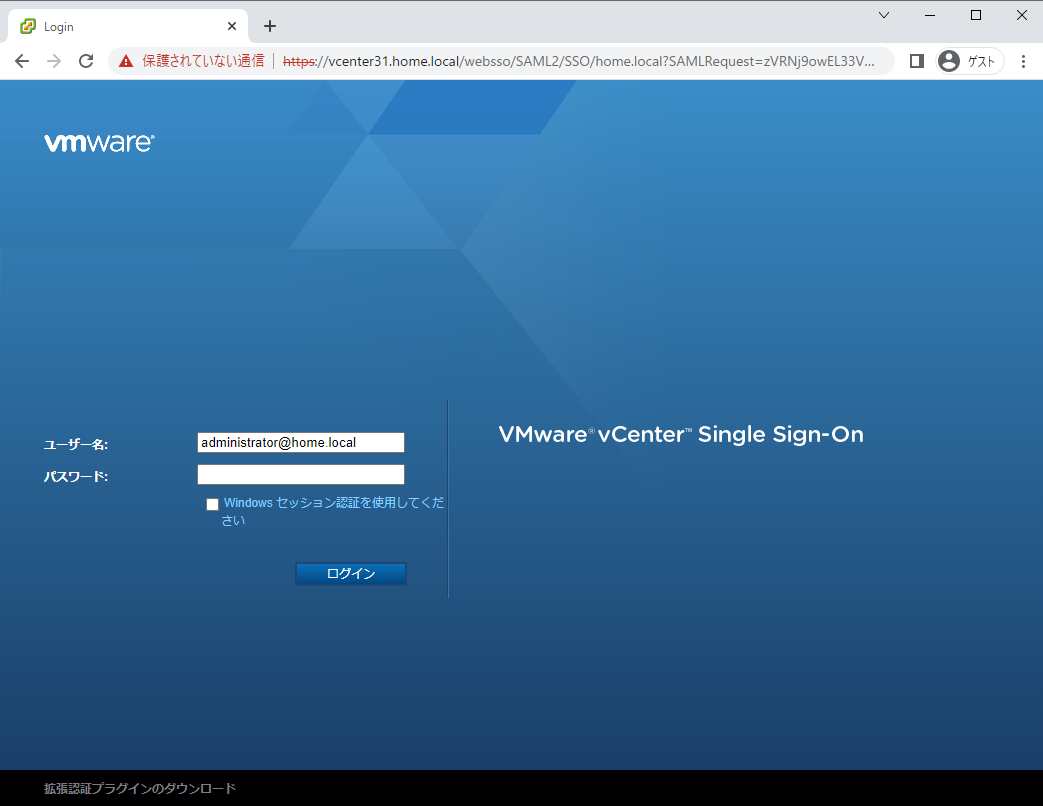Minimize the browser window

pos(930,15)
